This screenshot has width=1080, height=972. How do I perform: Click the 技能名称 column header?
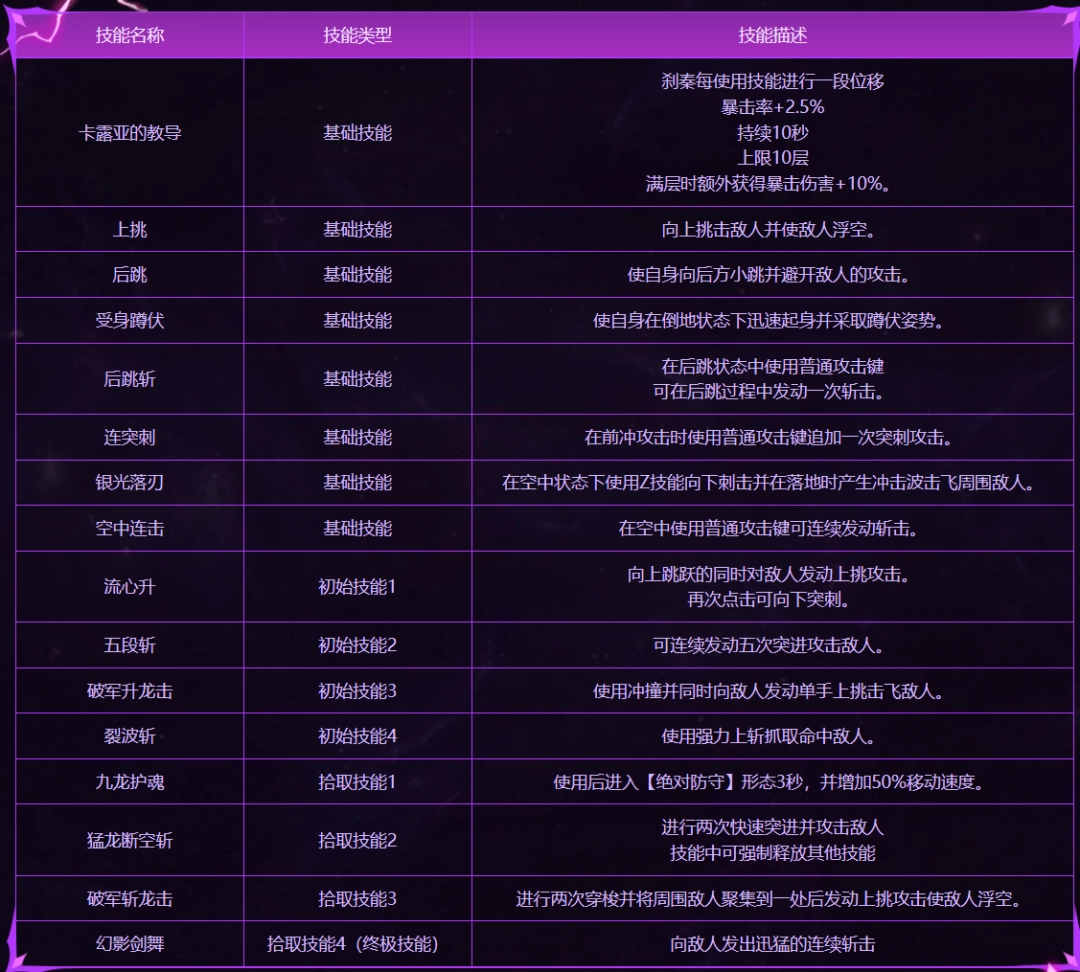tap(129, 35)
